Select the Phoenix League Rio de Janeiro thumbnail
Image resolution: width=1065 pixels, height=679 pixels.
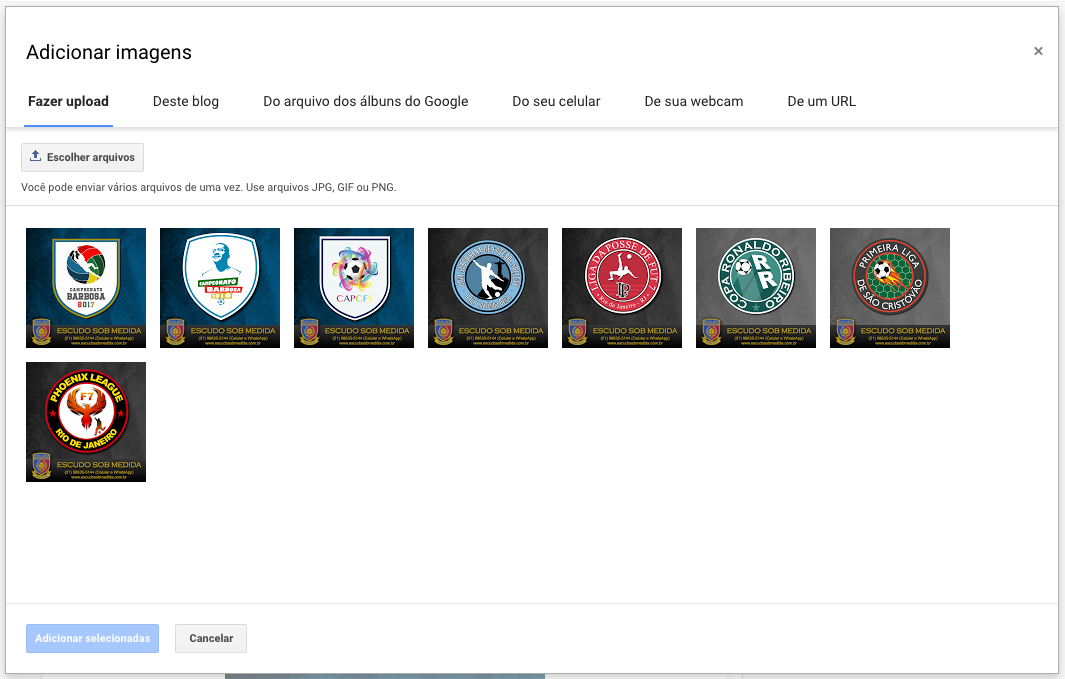pos(86,422)
